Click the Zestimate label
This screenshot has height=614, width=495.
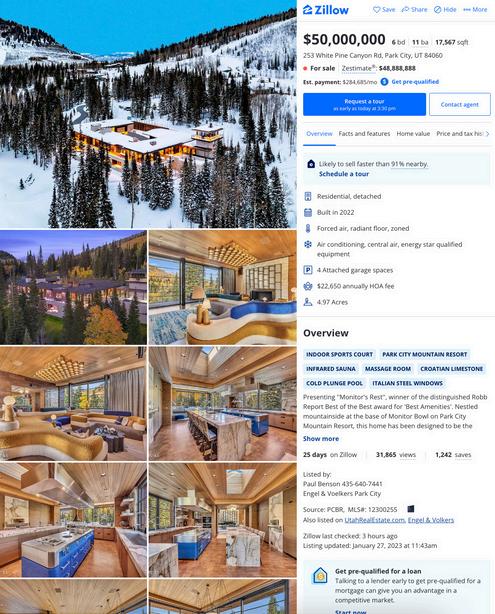coord(358,68)
